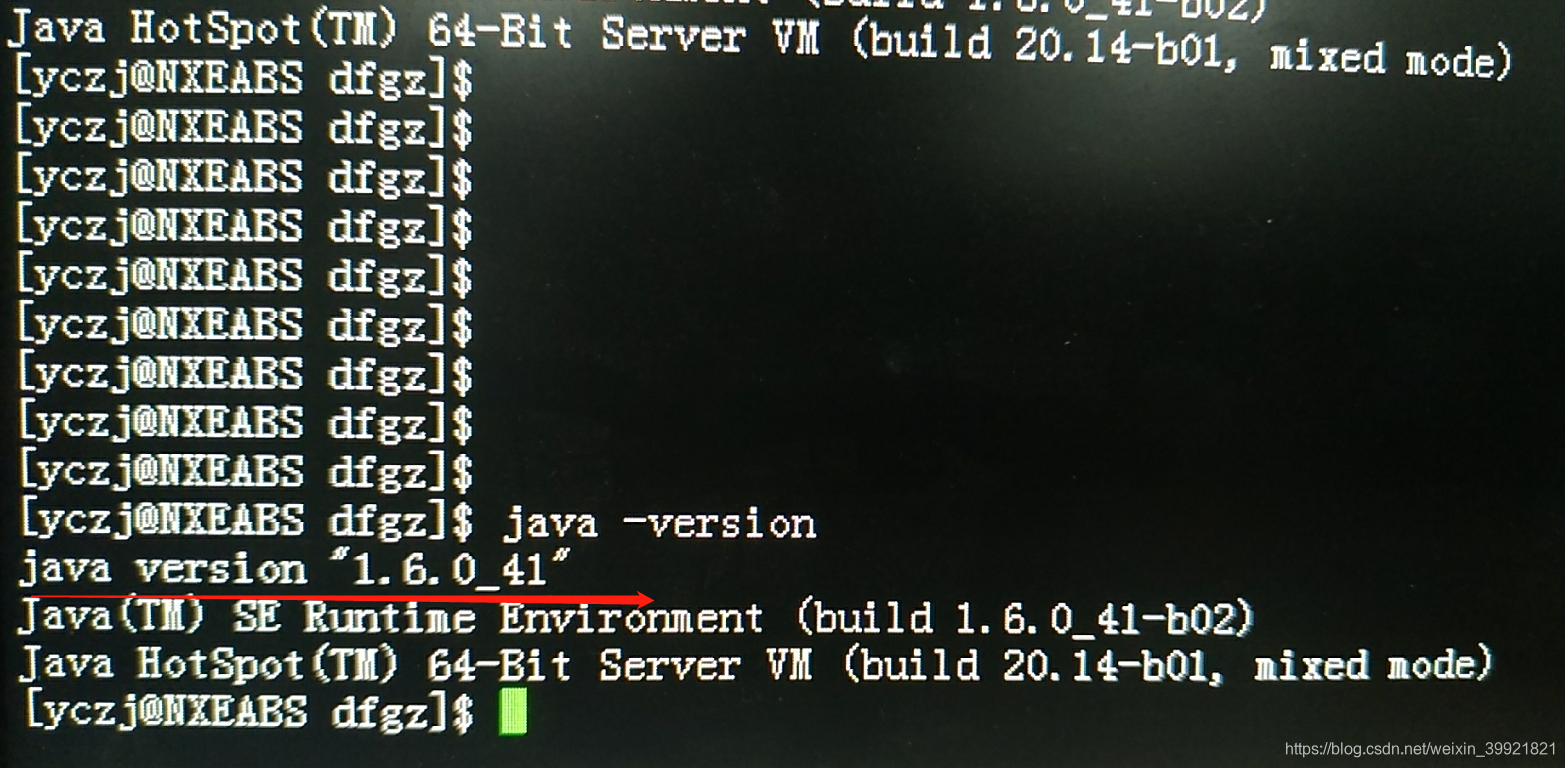Click "(build 1.6.0_41-b02)" in bottom output
The height and width of the screenshot is (768, 1565).
pos(1025,618)
